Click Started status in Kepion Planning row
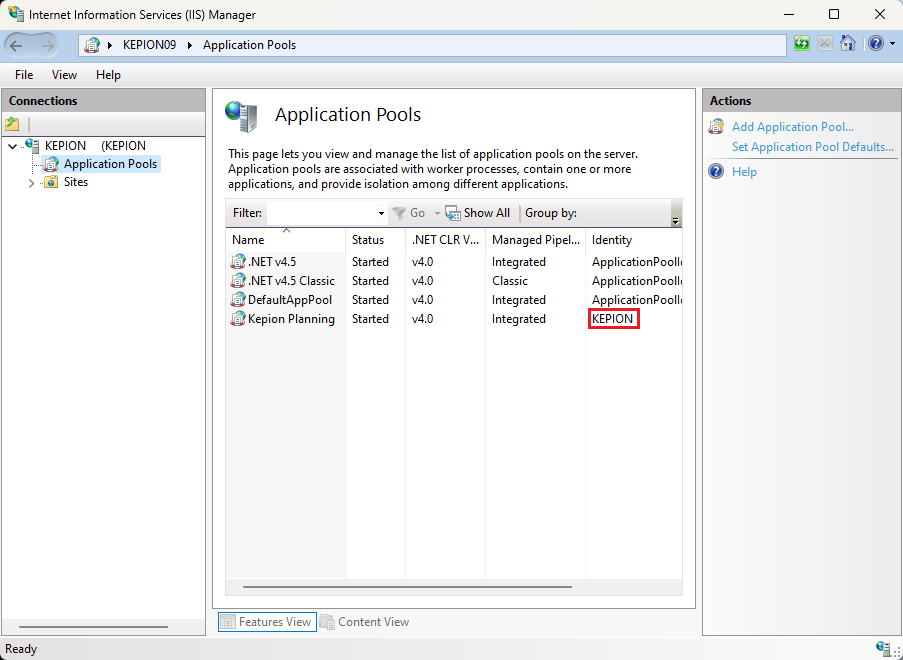The height and width of the screenshot is (660, 903). [x=370, y=318]
